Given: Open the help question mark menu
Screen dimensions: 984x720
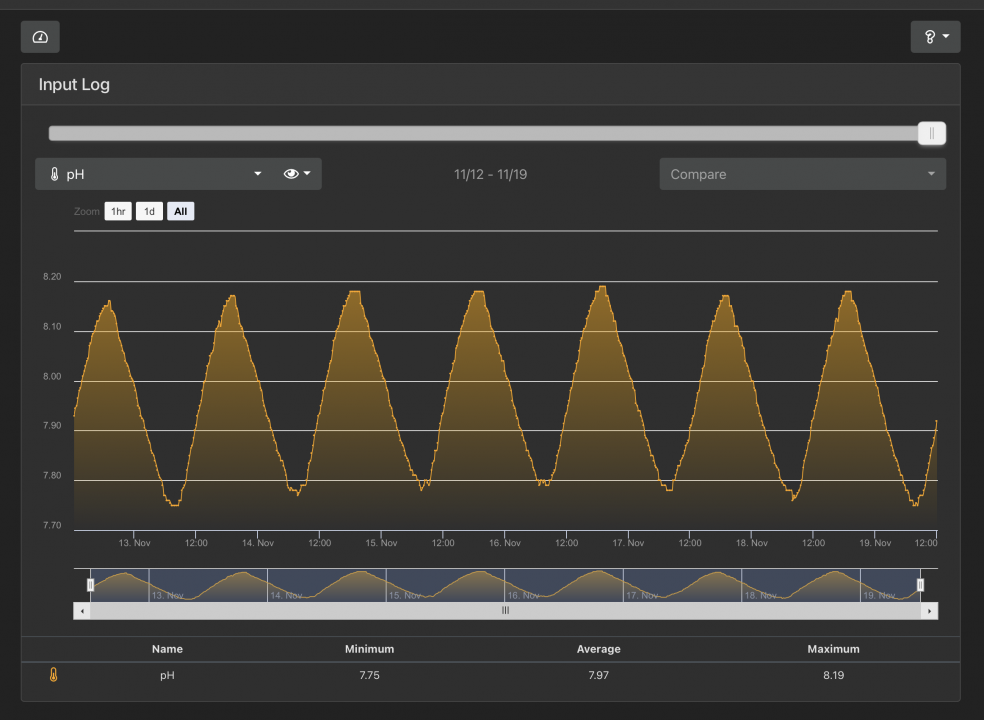Looking at the screenshot, I should click(935, 37).
